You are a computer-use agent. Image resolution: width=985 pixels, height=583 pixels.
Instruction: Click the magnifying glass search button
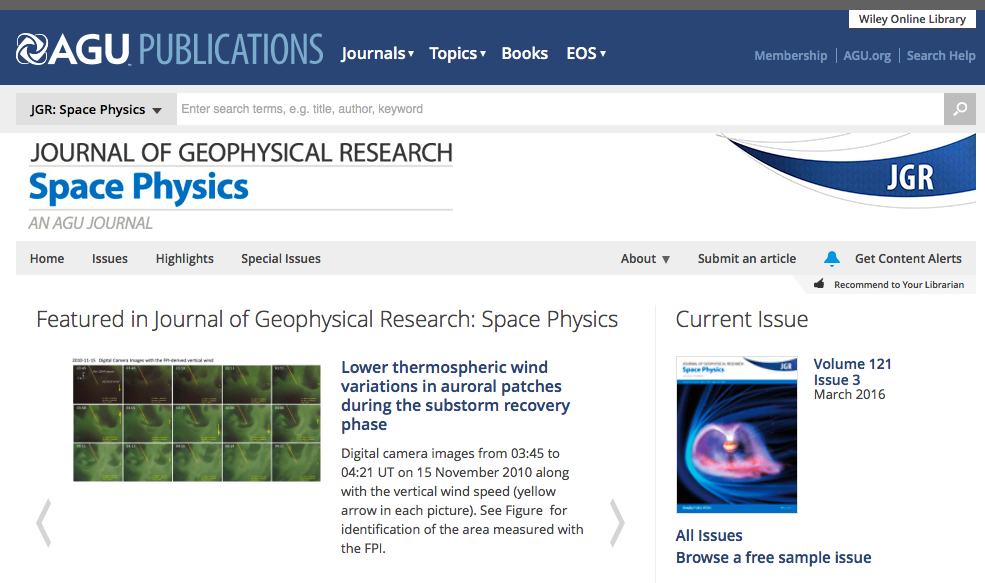point(959,109)
